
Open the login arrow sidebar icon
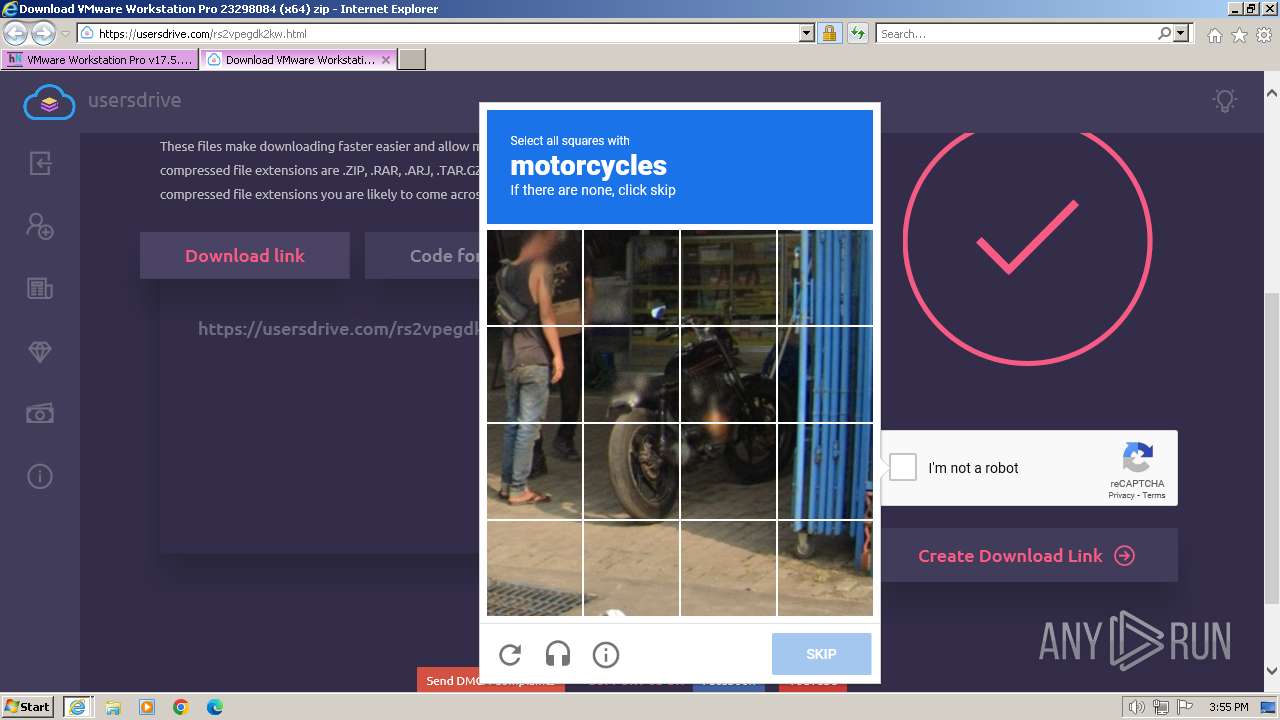[40, 163]
